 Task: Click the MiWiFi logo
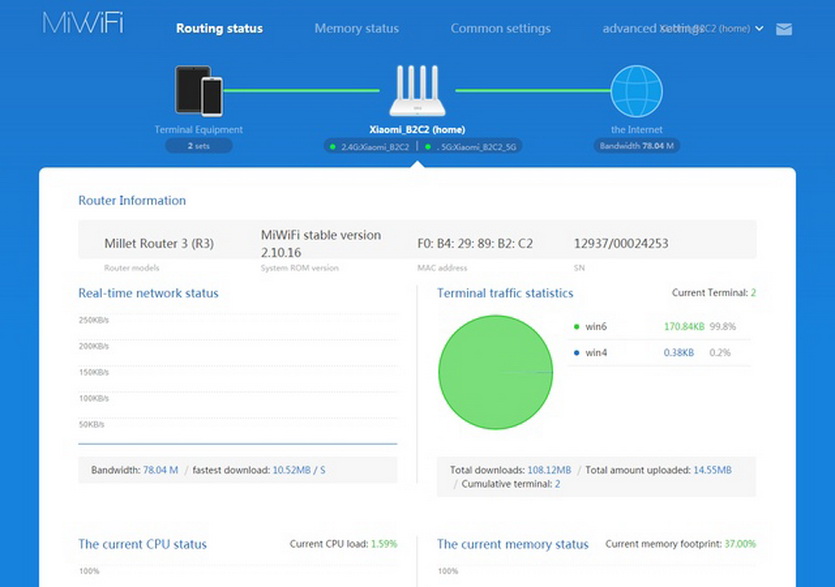pyautogui.click(x=82, y=24)
